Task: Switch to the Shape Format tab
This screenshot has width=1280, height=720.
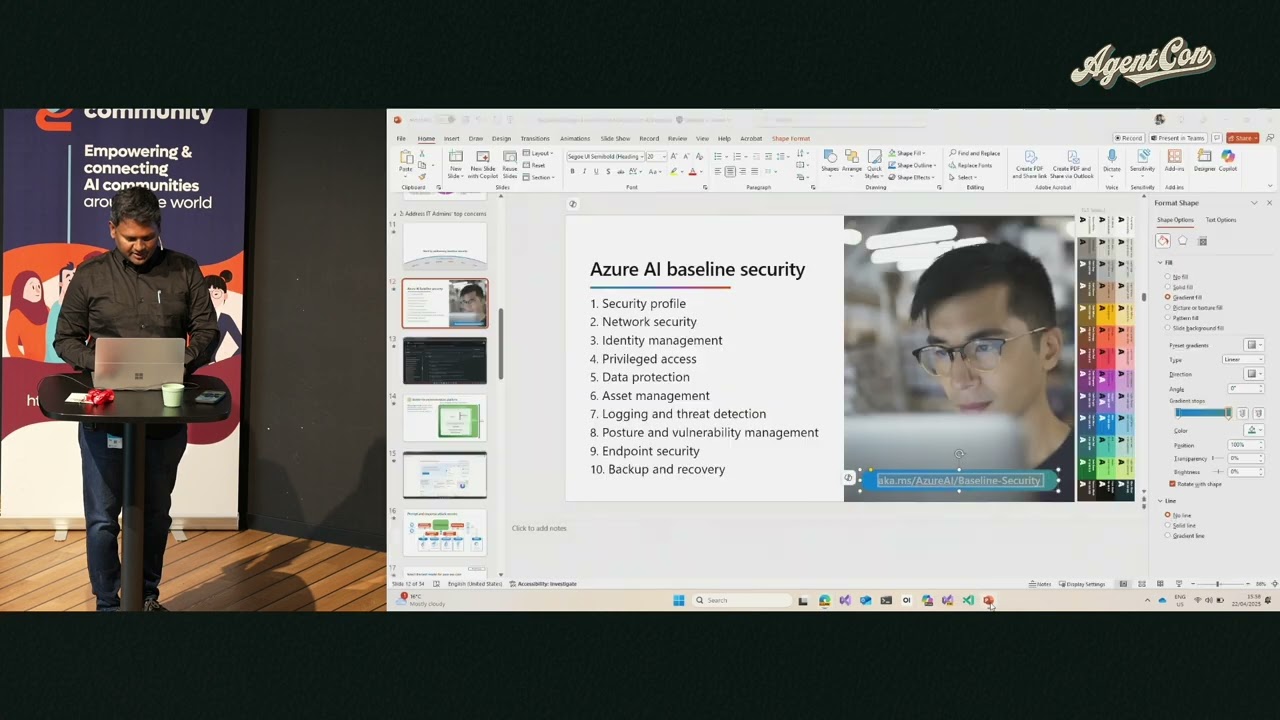Action: tap(791, 138)
